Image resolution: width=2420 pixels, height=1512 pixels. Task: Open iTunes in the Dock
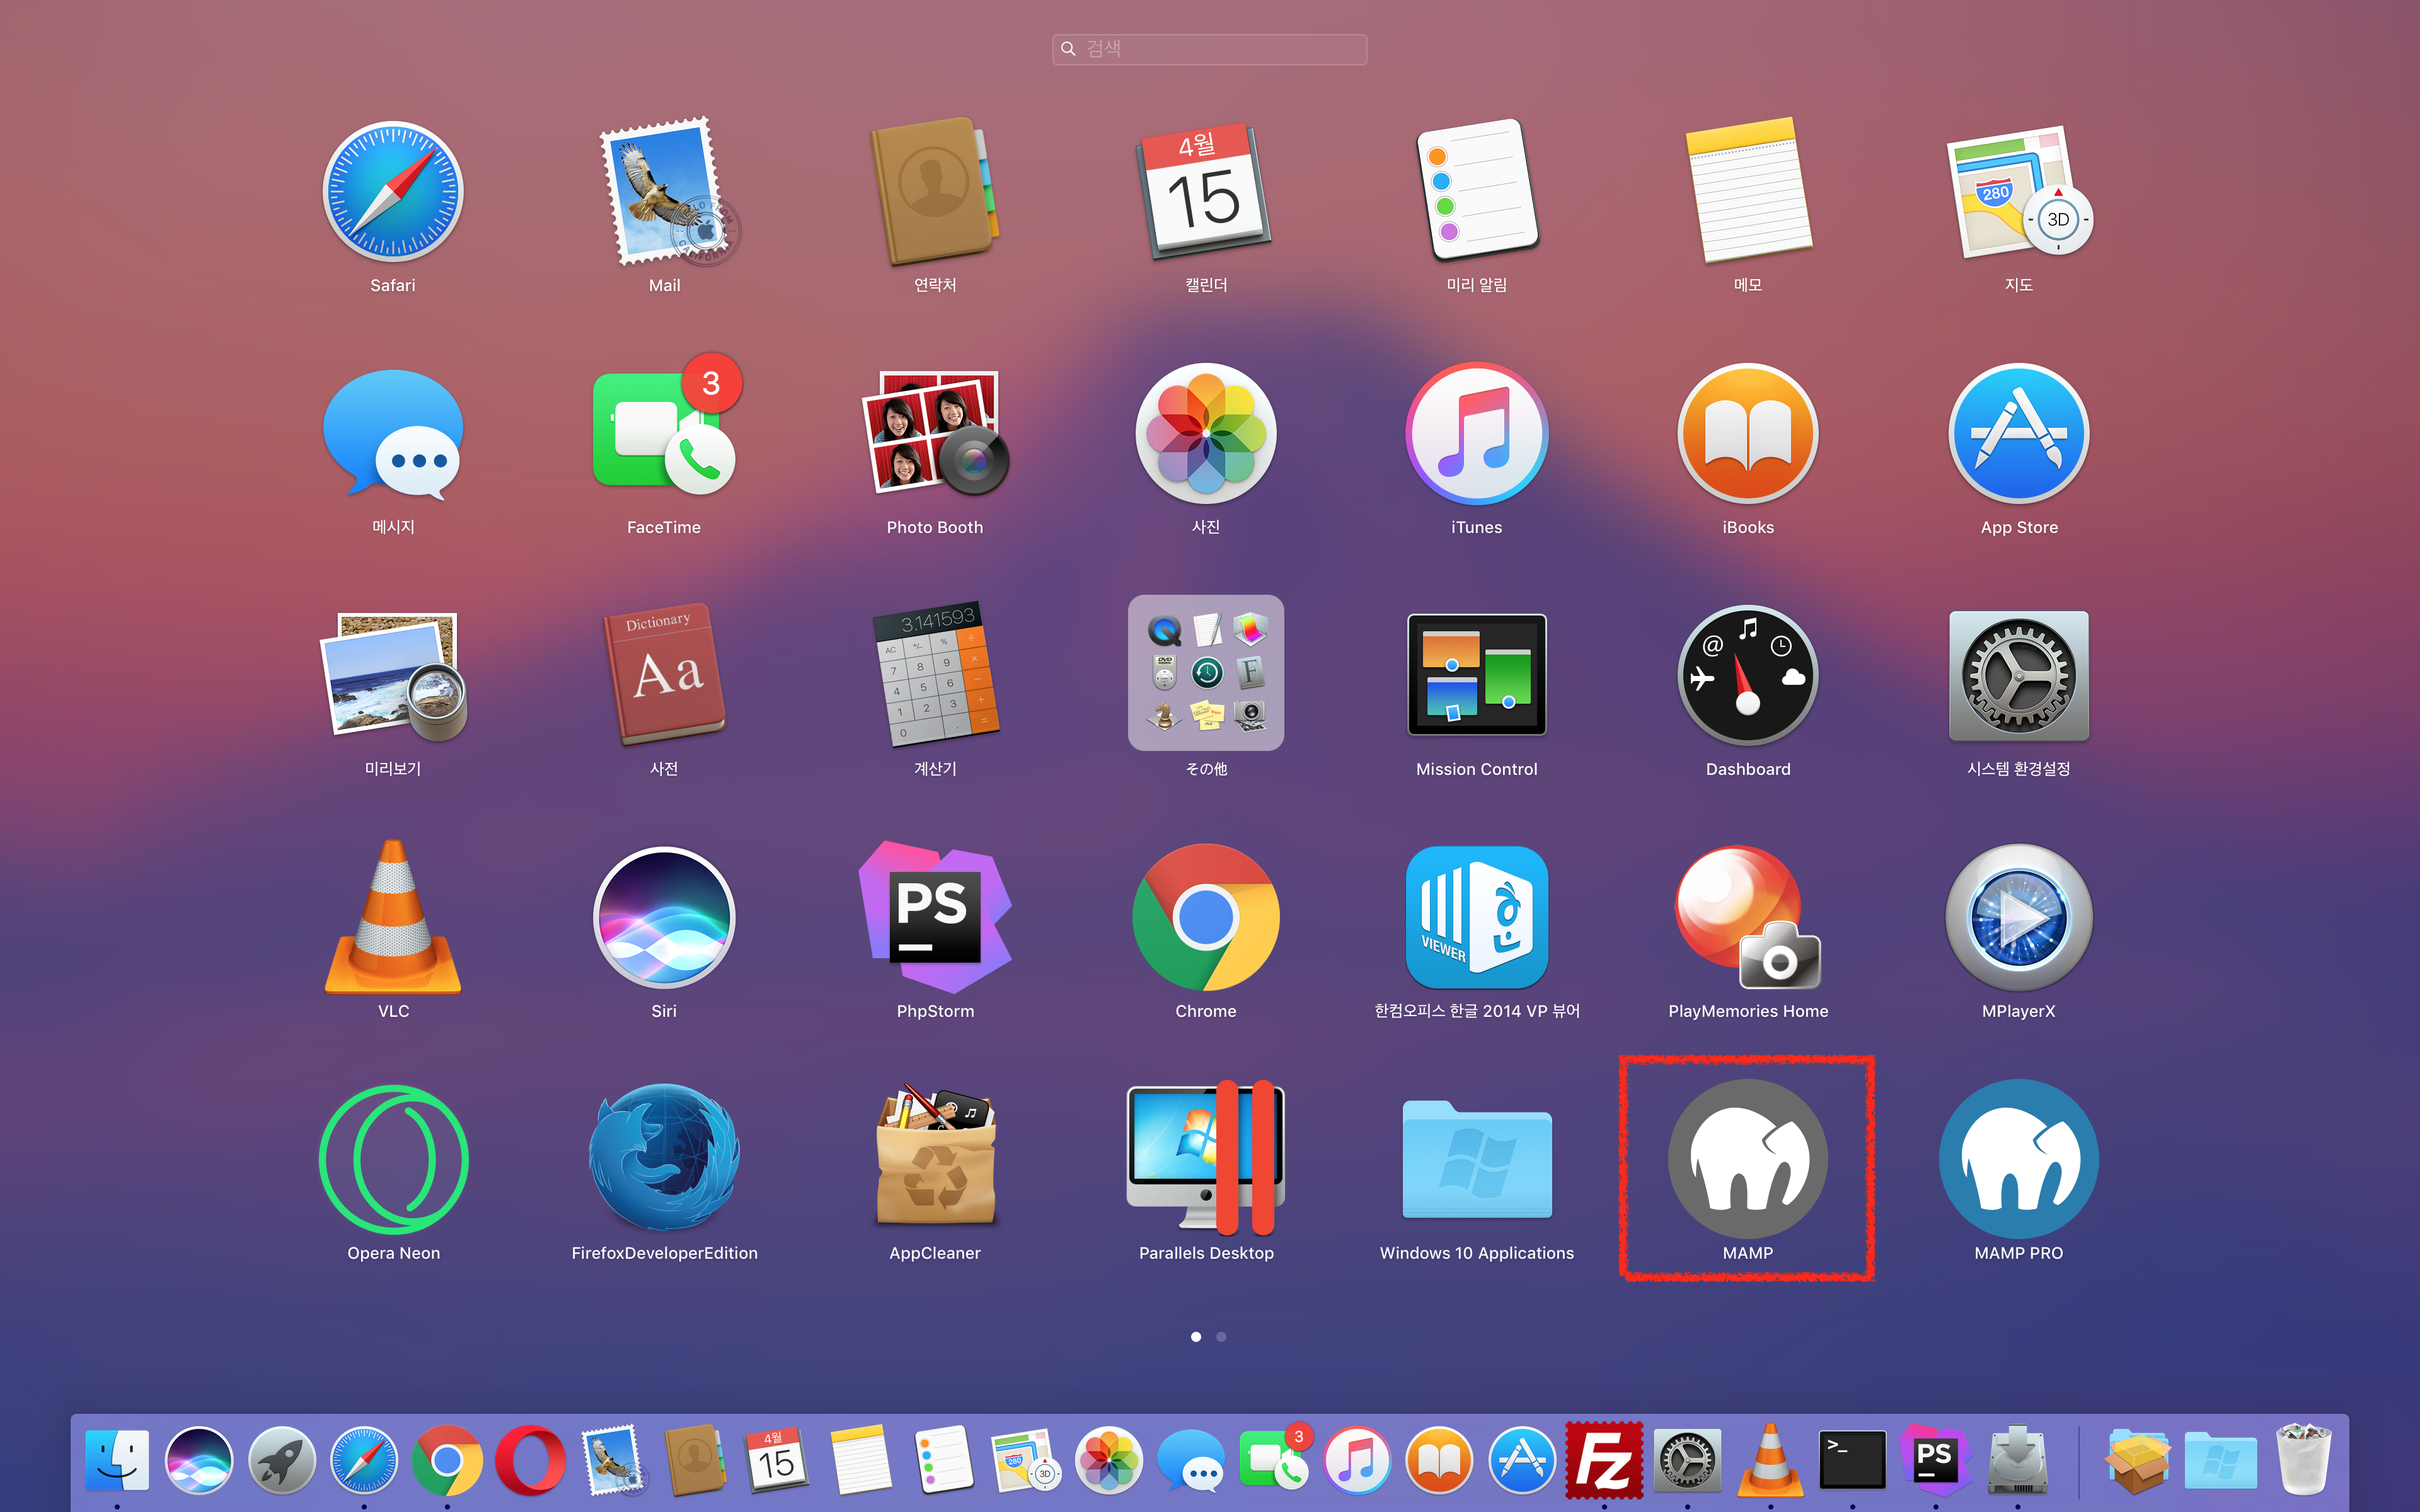1357,1460
